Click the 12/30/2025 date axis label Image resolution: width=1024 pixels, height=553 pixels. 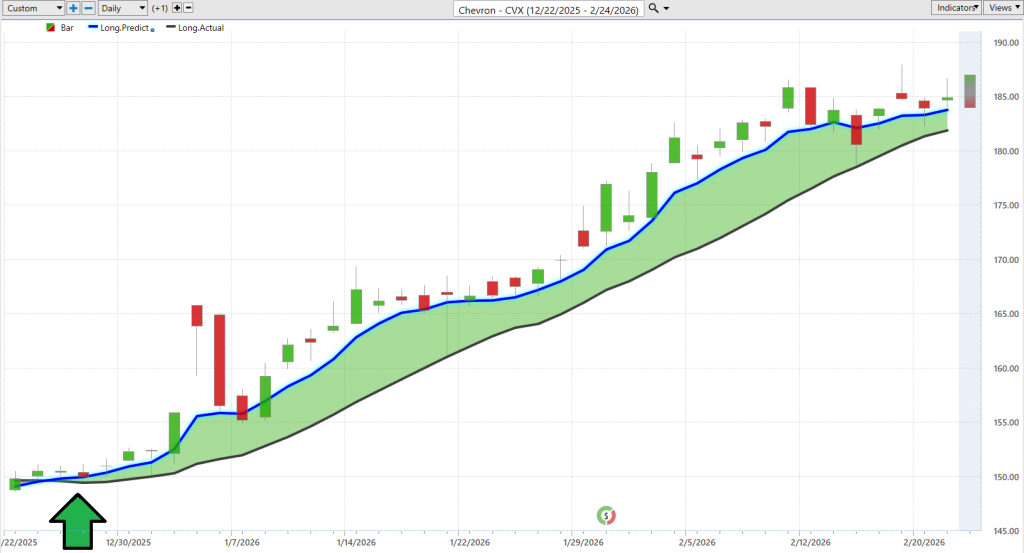(129, 543)
